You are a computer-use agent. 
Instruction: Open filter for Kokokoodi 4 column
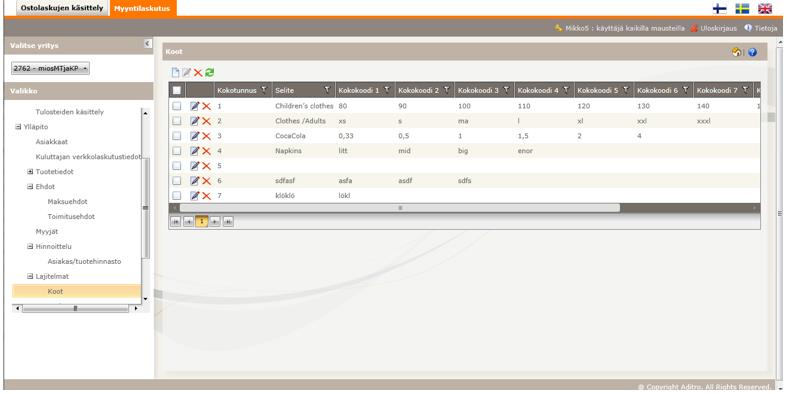(x=566, y=90)
